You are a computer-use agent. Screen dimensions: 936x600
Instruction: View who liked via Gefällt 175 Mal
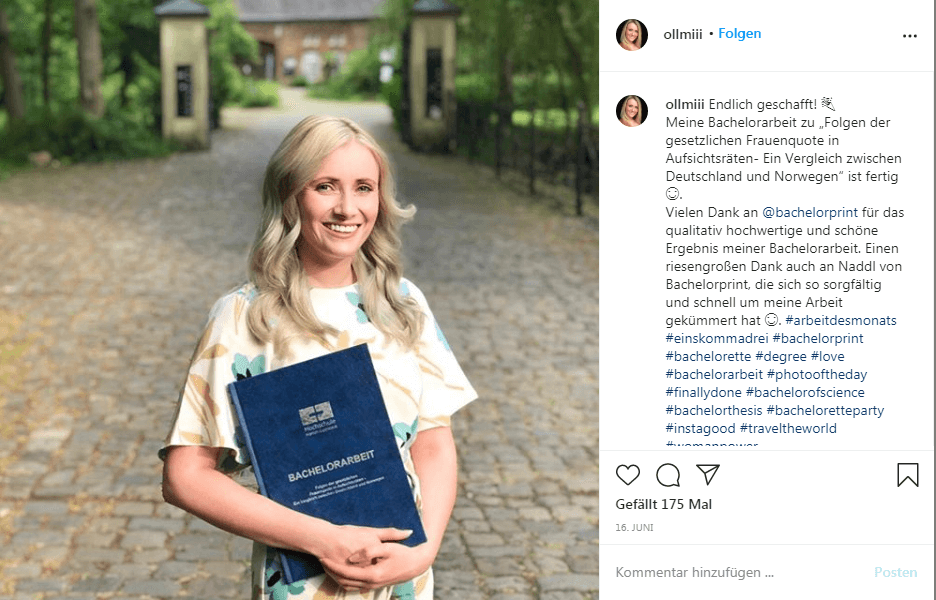[x=664, y=504]
